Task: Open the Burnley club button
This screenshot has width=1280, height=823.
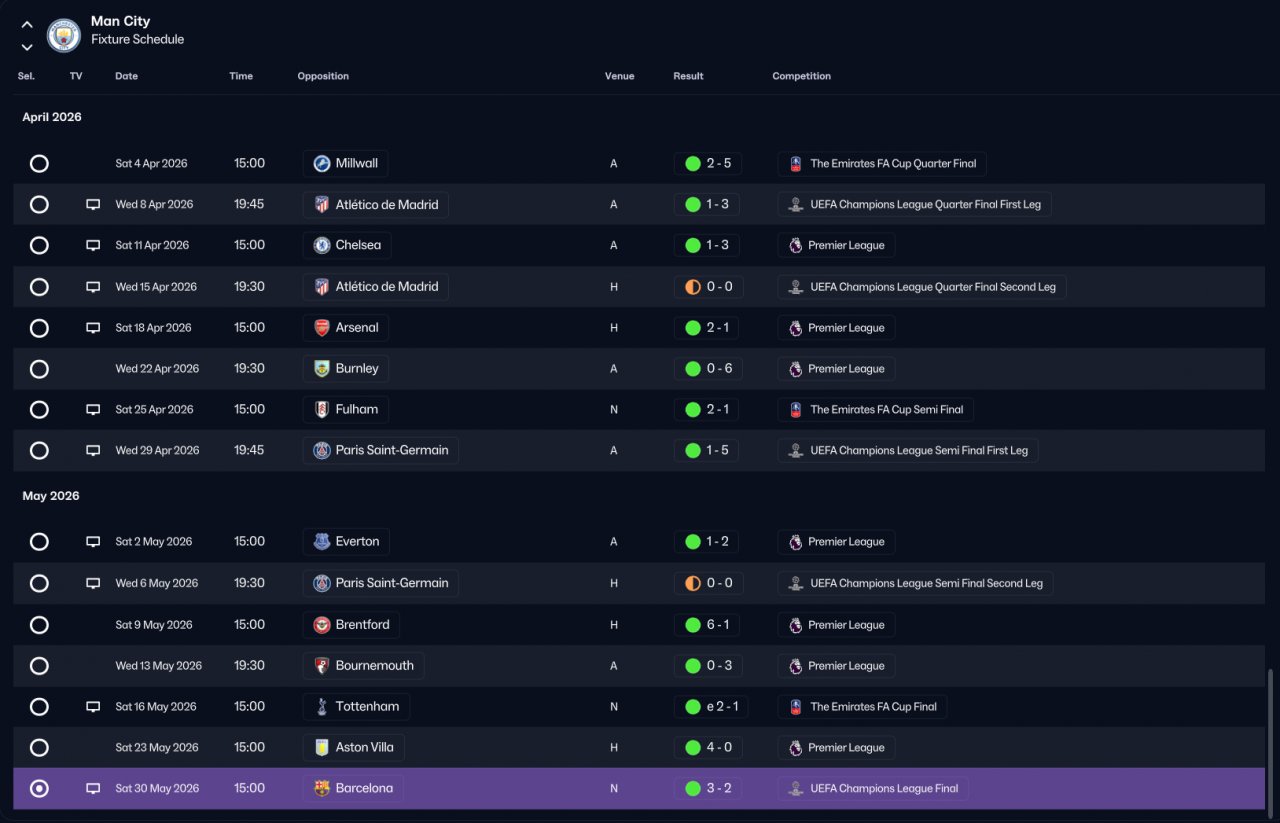Action: point(346,369)
